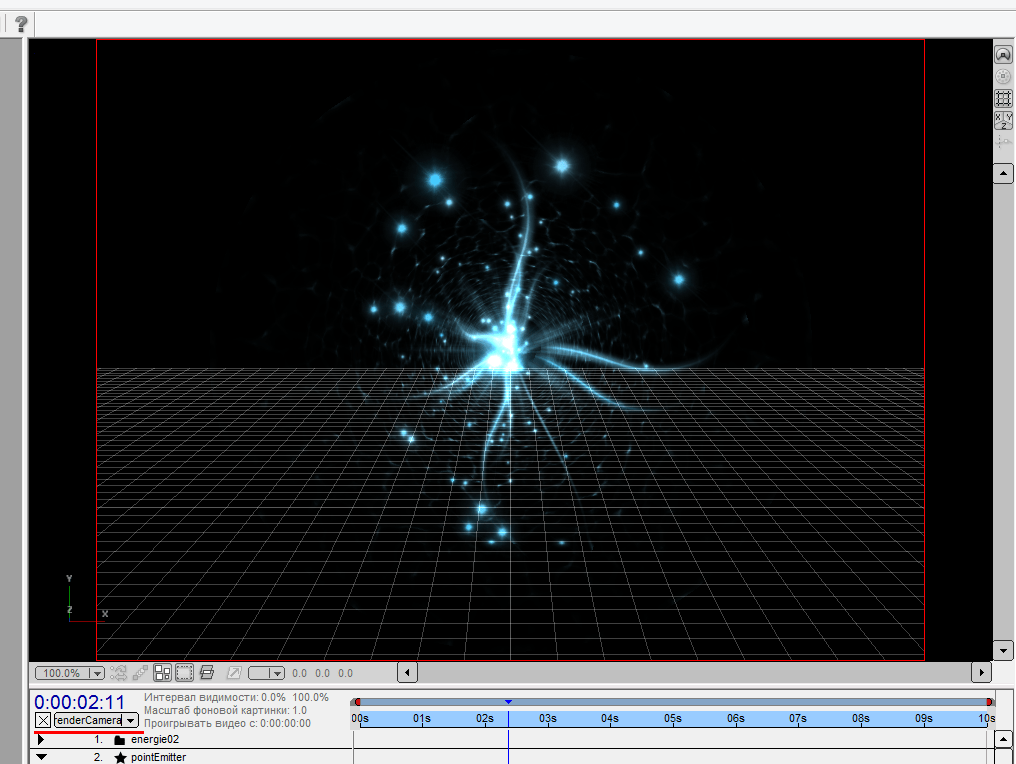Click 'Проигрывать видео с: 0:00:00:00' text

coord(227,723)
